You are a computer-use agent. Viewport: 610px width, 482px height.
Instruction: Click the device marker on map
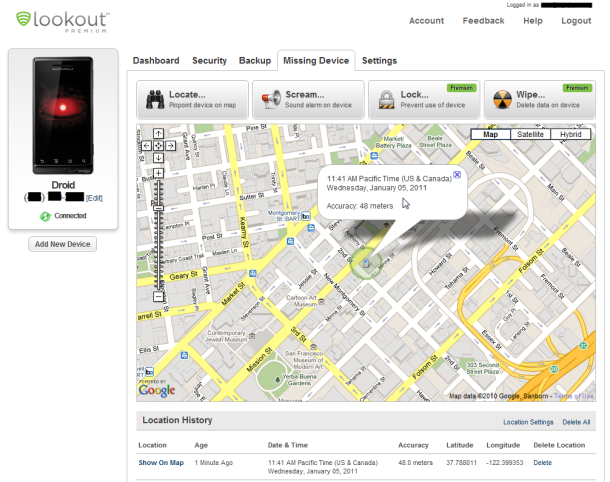click(x=366, y=263)
